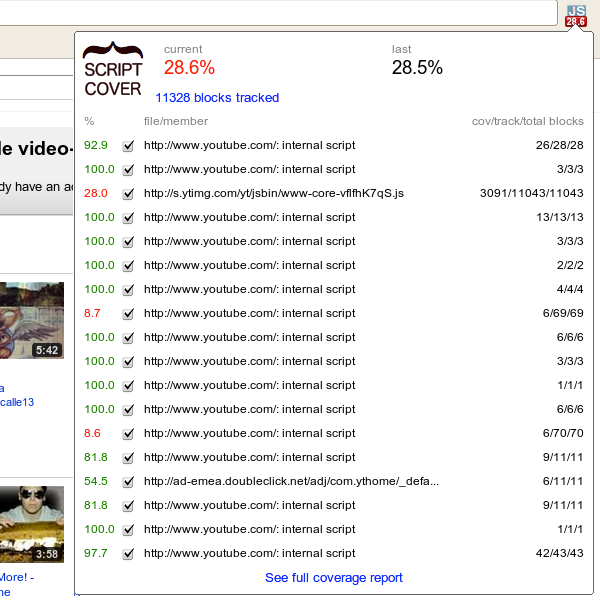Toggle checkbox for ad-emea.doubleclick.net script

(128, 481)
